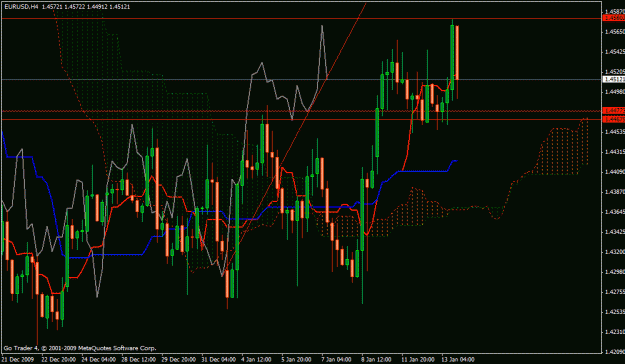Select the red dotted horizontal line at 1.4477

pos(303,111)
